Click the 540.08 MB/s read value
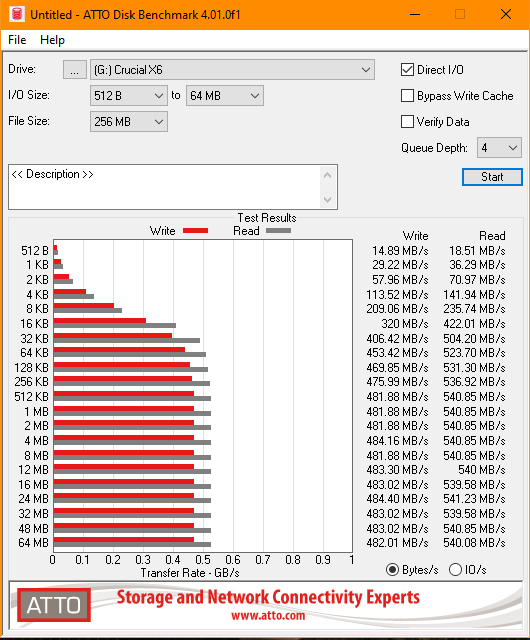The width and height of the screenshot is (530, 640). click(x=474, y=543)
